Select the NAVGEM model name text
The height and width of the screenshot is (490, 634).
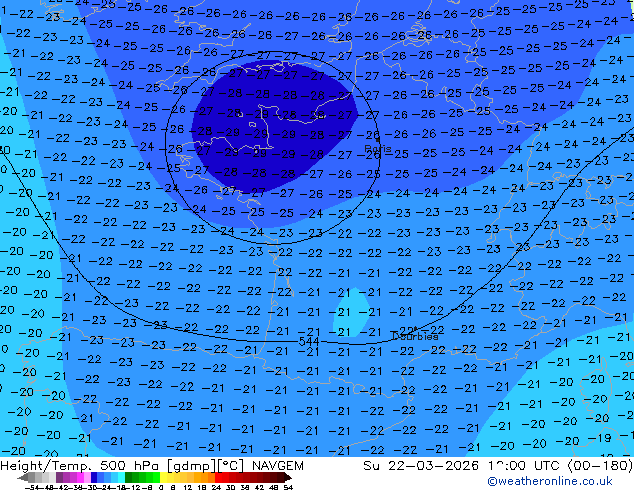pyautogui.click(x=278, y=466)
